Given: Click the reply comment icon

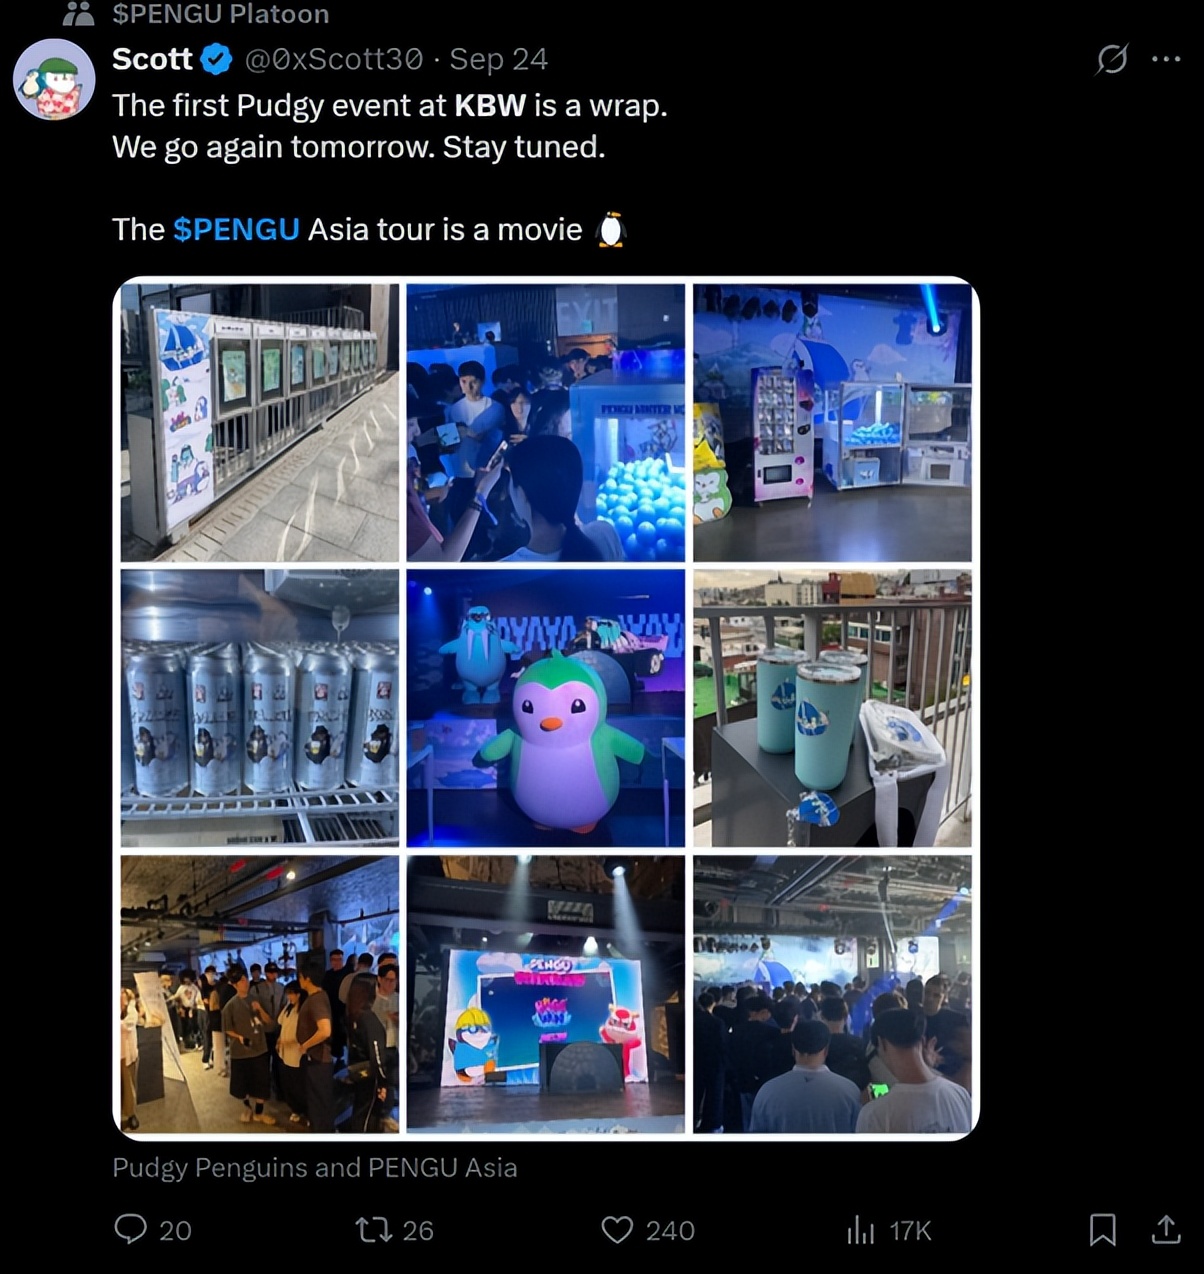Looking at the screenshot, I should pyautogui.click(x=131, y=1228).
